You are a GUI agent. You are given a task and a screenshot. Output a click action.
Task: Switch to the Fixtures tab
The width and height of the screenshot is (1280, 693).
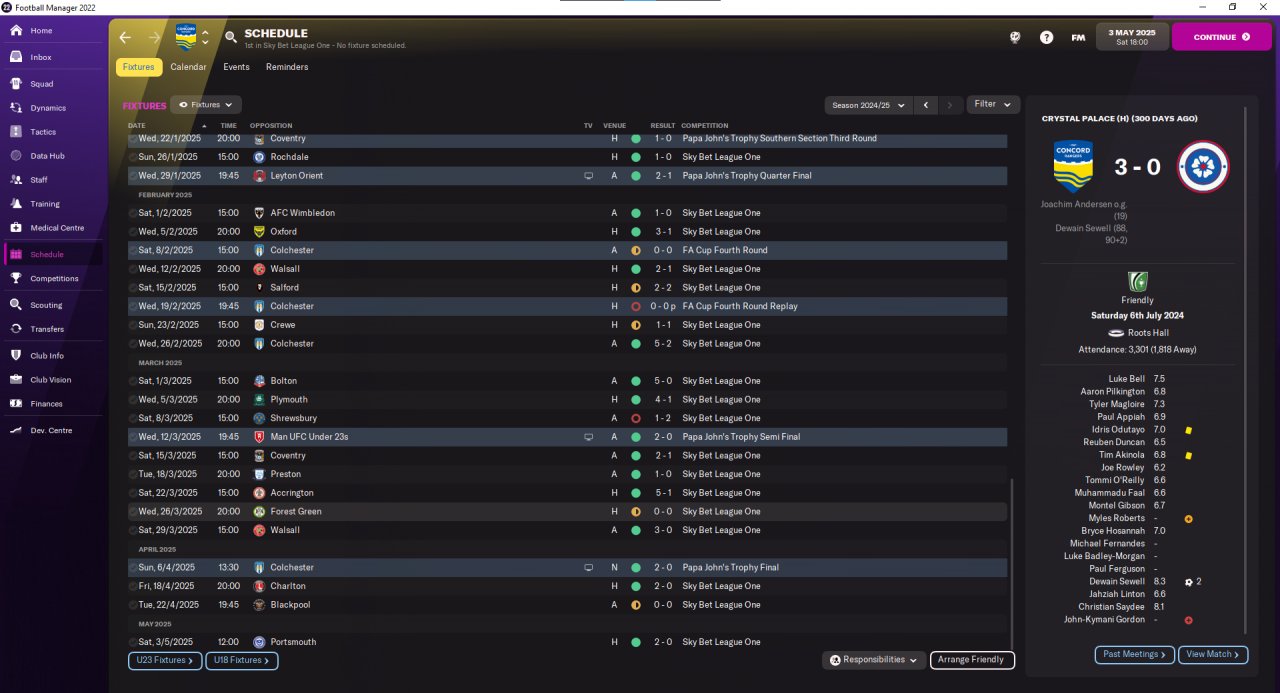click(x=139, y=67)
